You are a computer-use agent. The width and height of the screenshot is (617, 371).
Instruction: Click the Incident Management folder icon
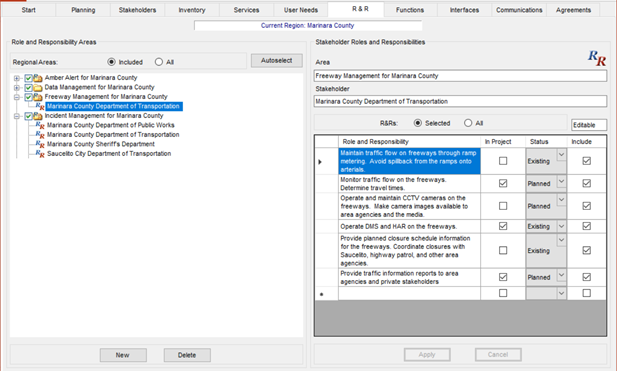pos(38,116)
